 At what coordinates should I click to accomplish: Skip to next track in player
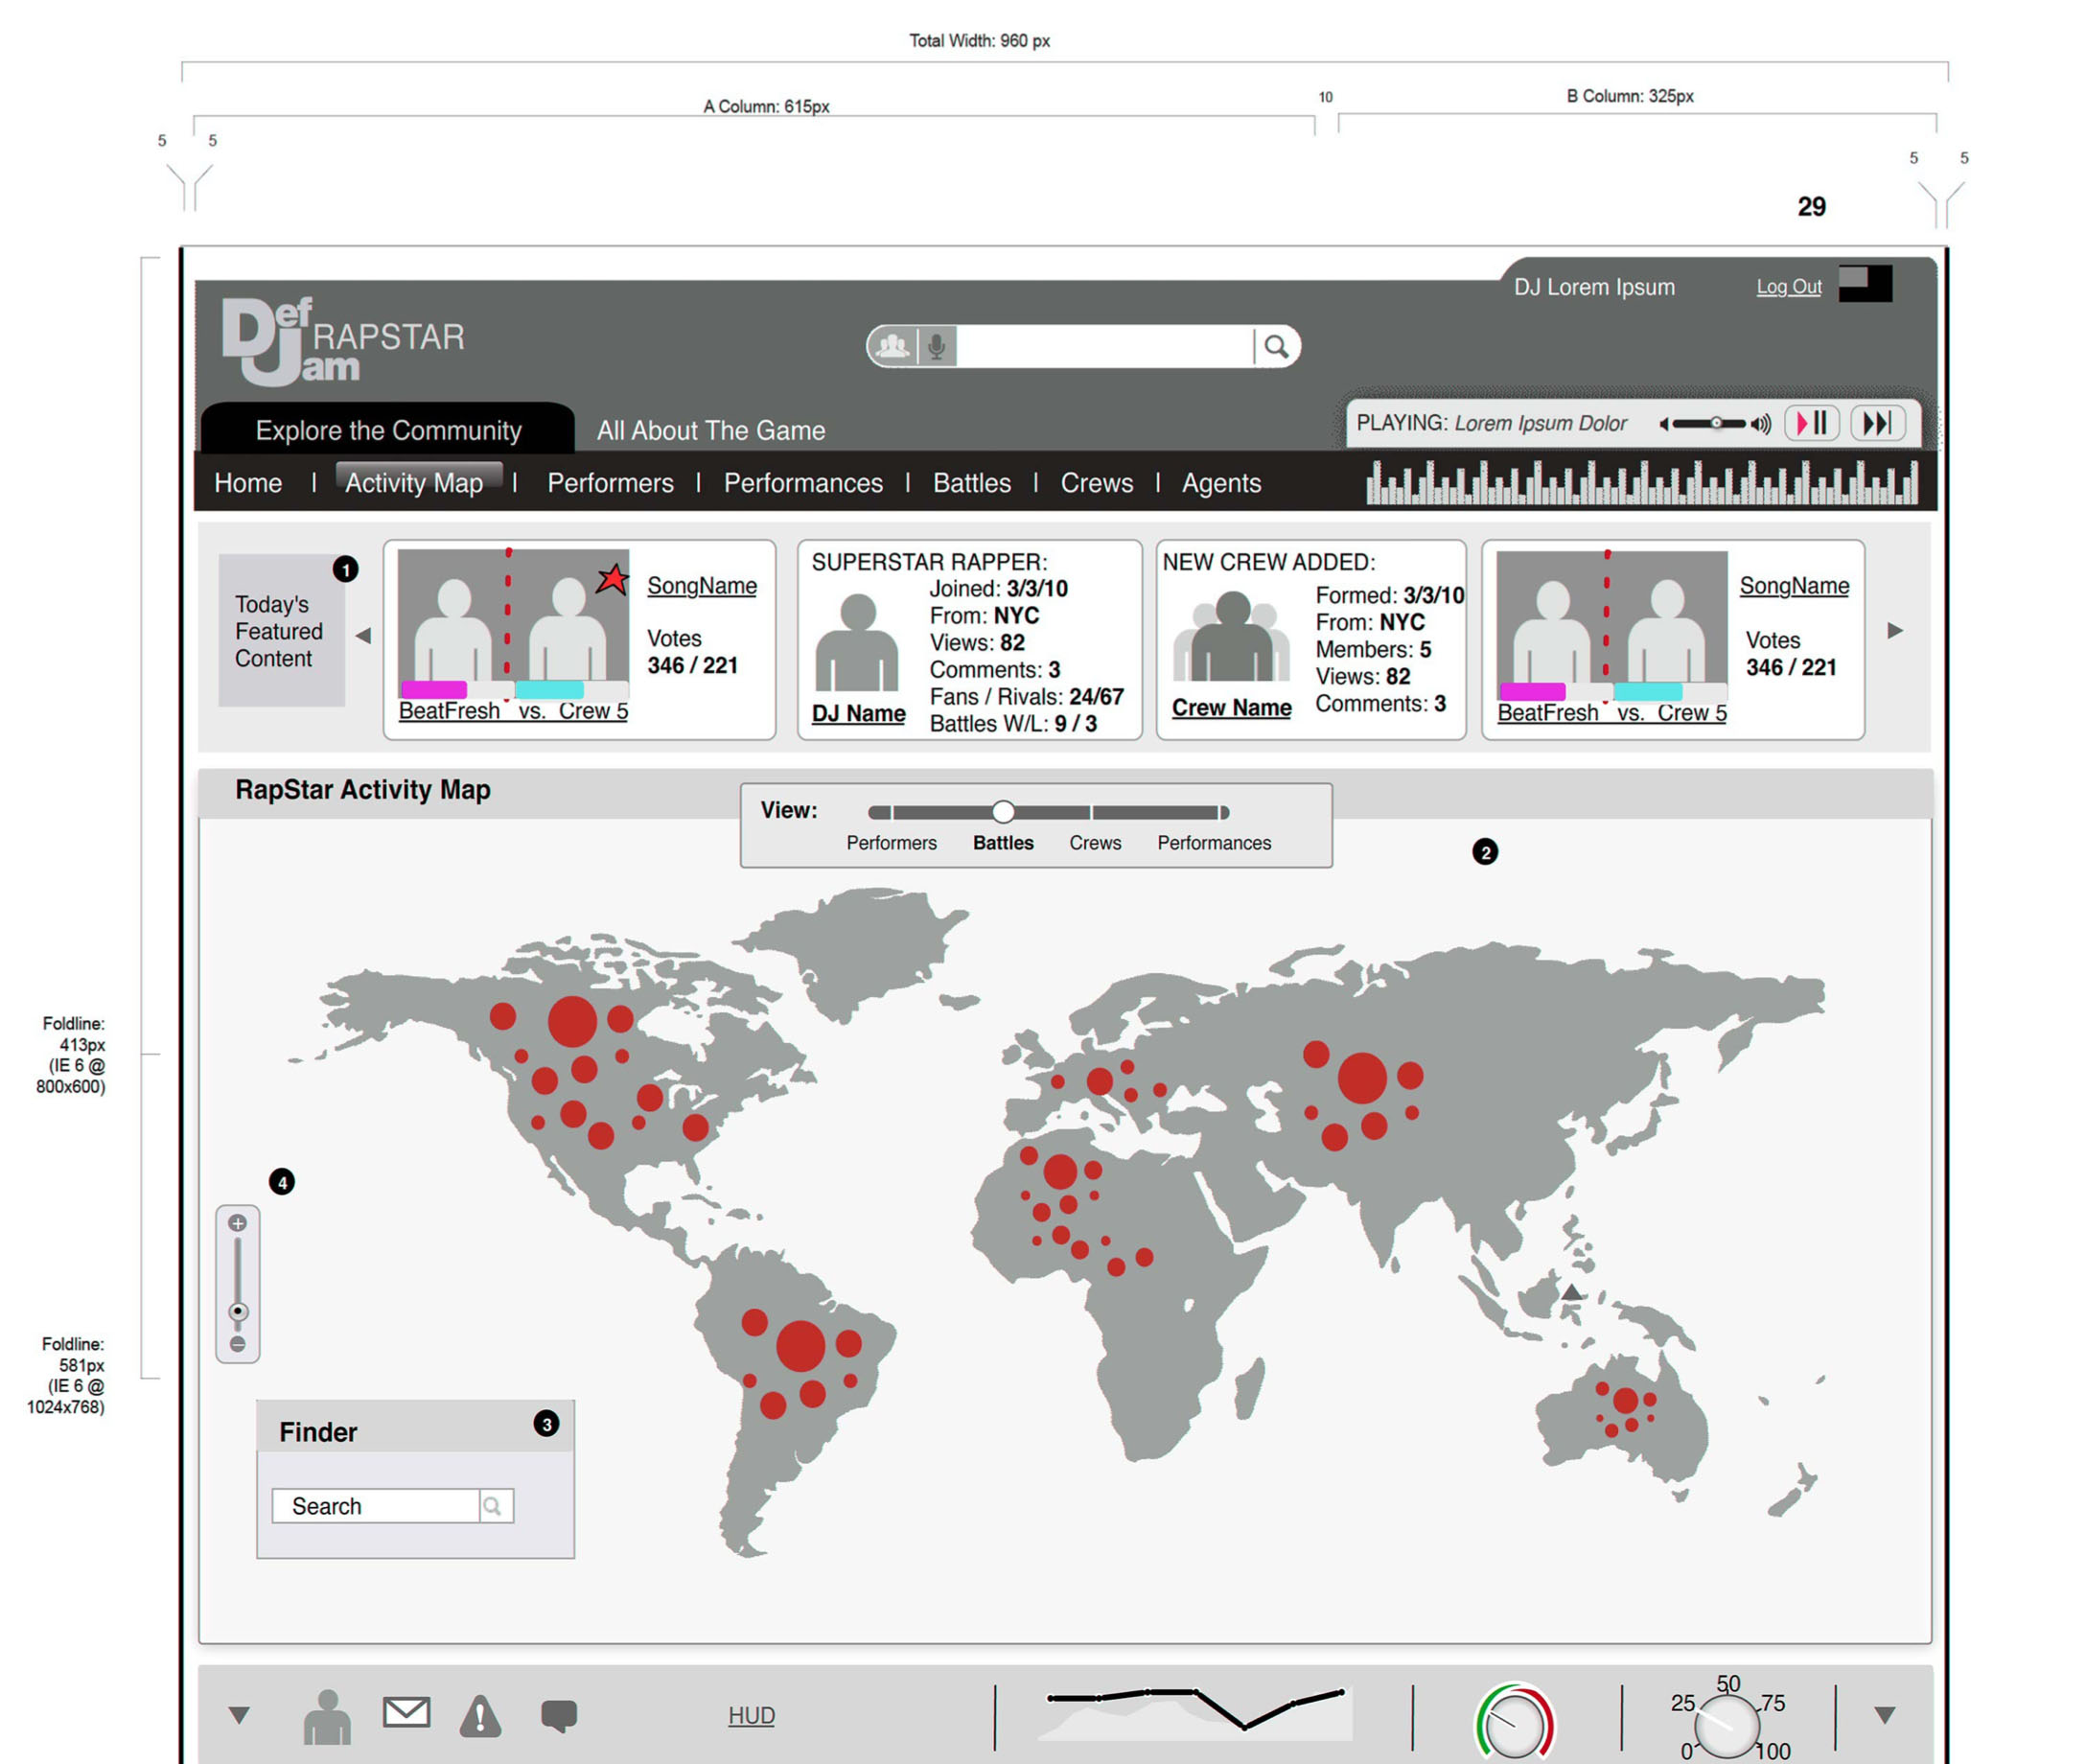coord(1876,423)
